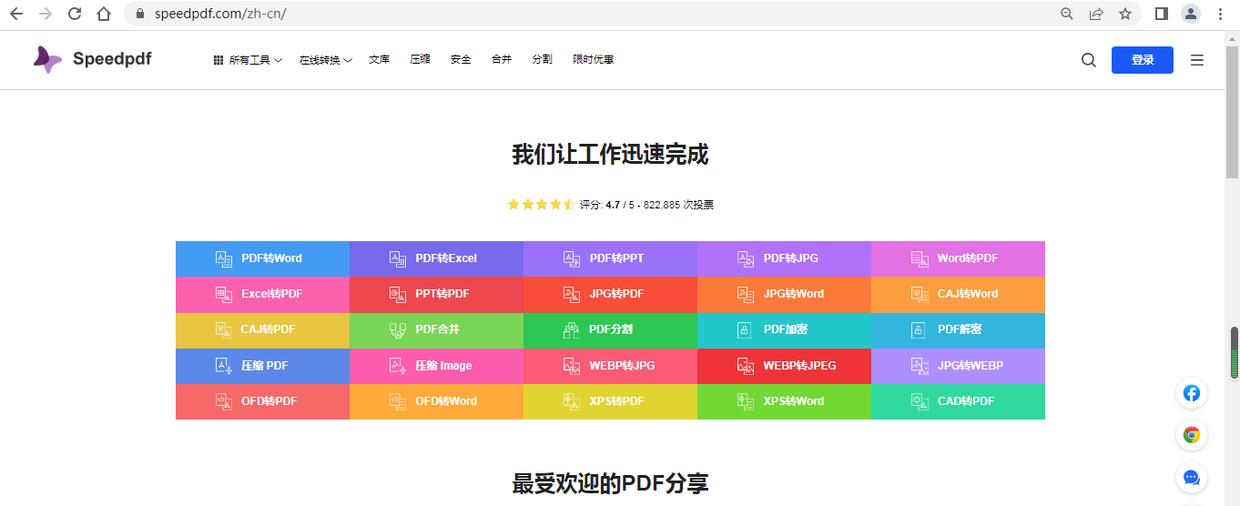Click the PDF转Word tile icon
1240x506 pixels.
pyautogui.click(x=224, y=258)
